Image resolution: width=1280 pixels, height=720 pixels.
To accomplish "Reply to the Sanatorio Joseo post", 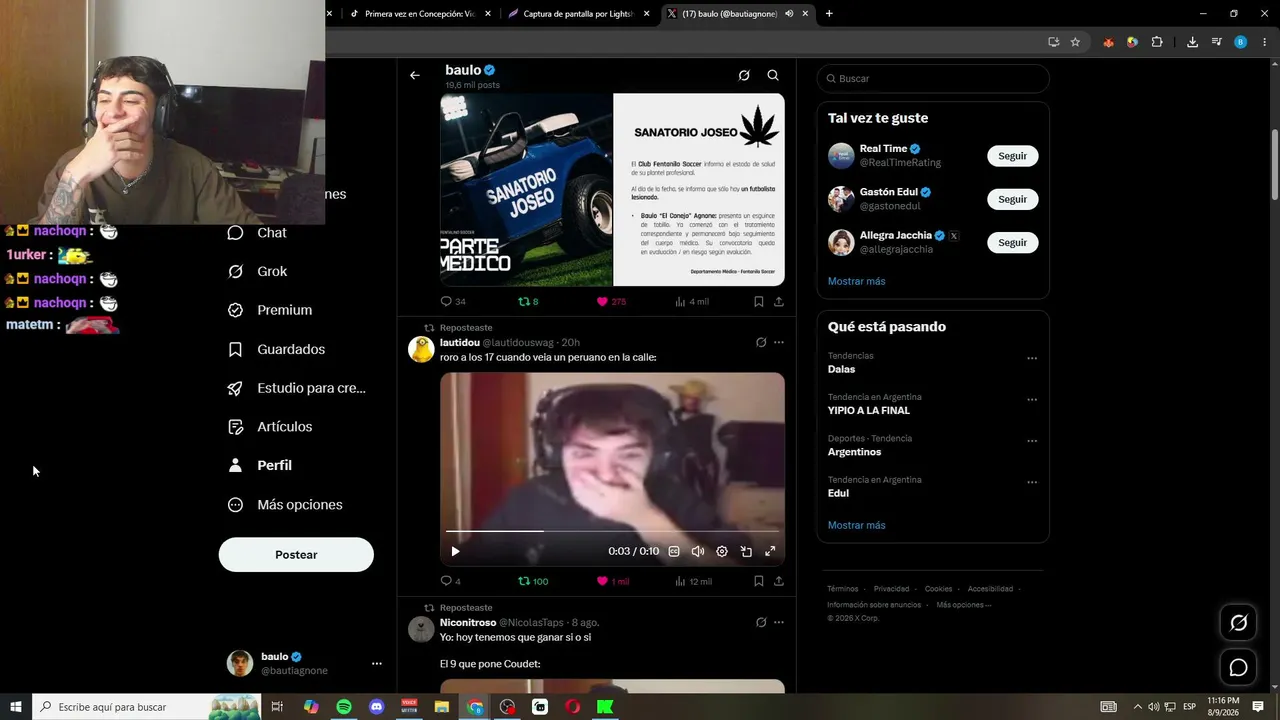I will point(453,301).
